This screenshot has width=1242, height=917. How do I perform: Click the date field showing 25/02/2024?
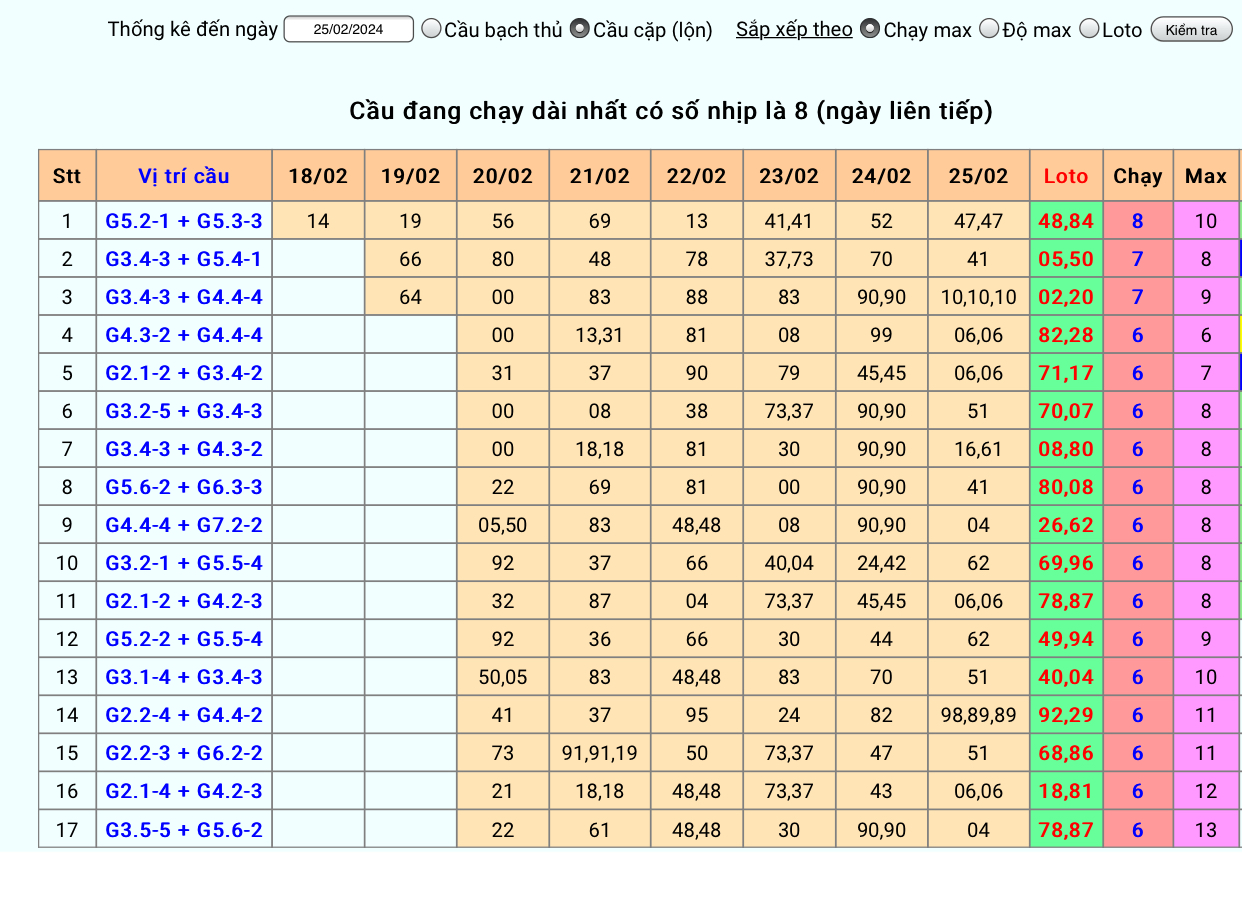tap(348, 29)
